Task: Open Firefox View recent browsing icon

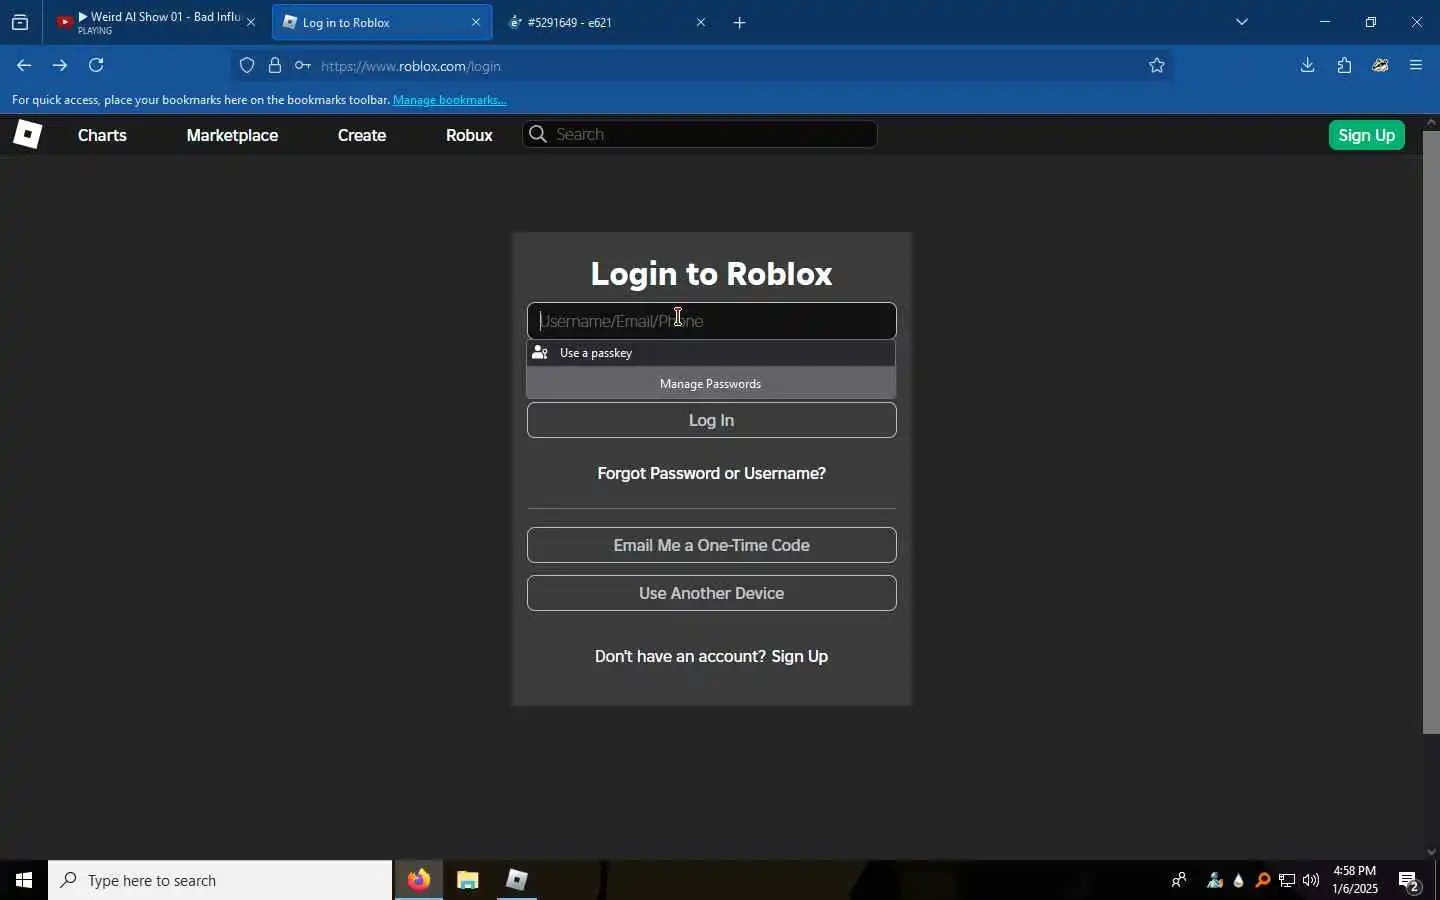Action: 20,22
